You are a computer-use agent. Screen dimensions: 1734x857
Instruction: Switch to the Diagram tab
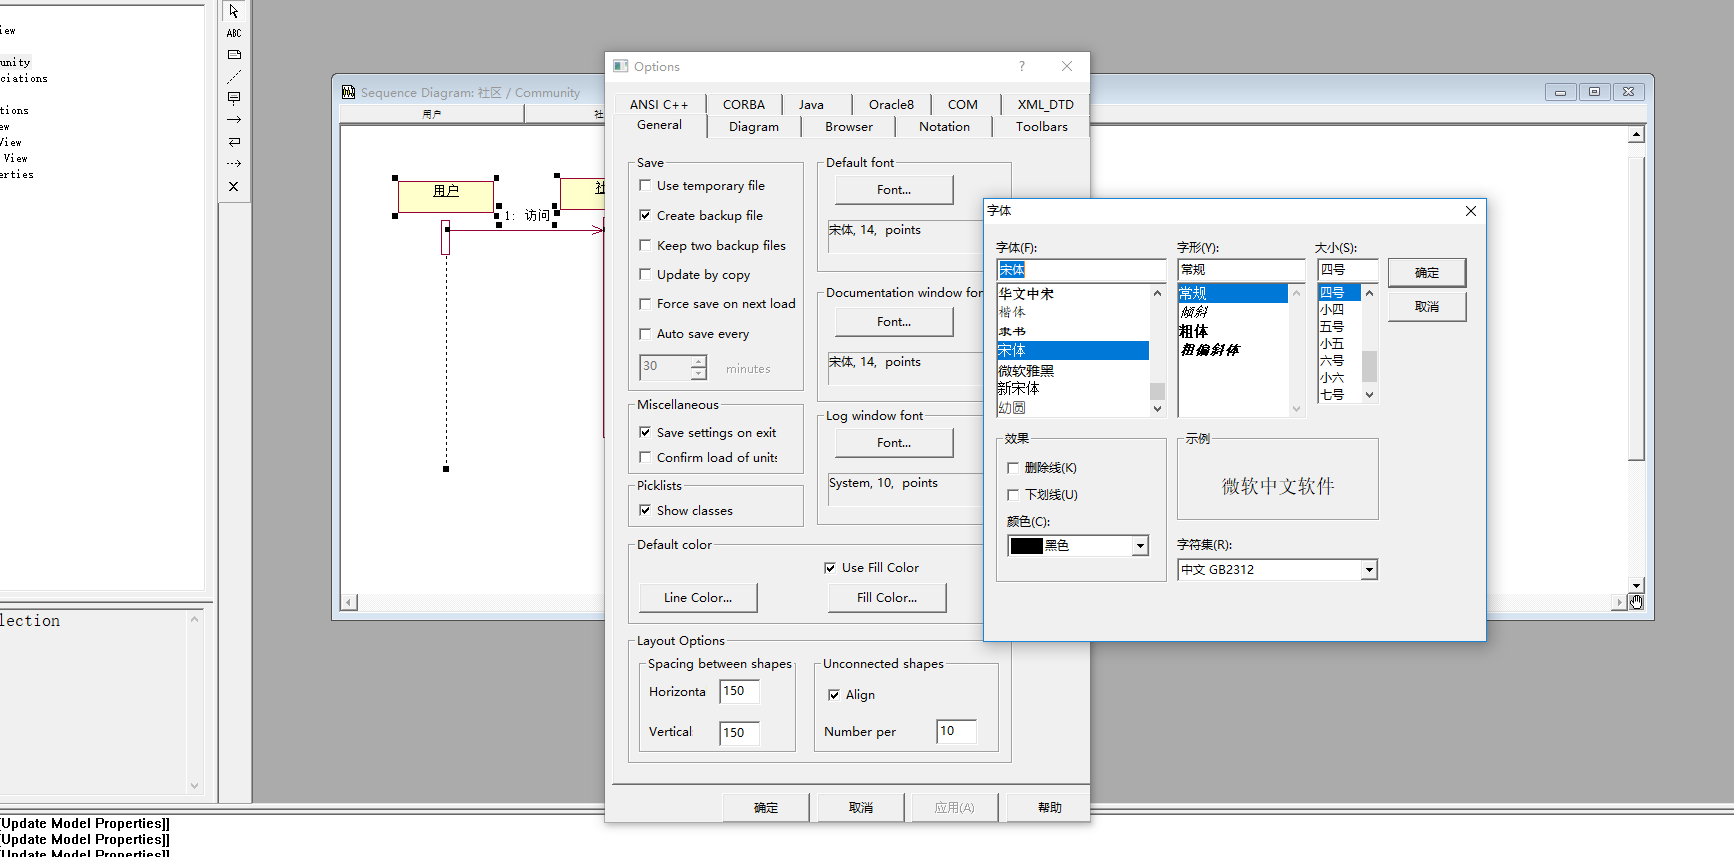pos(753,127)
